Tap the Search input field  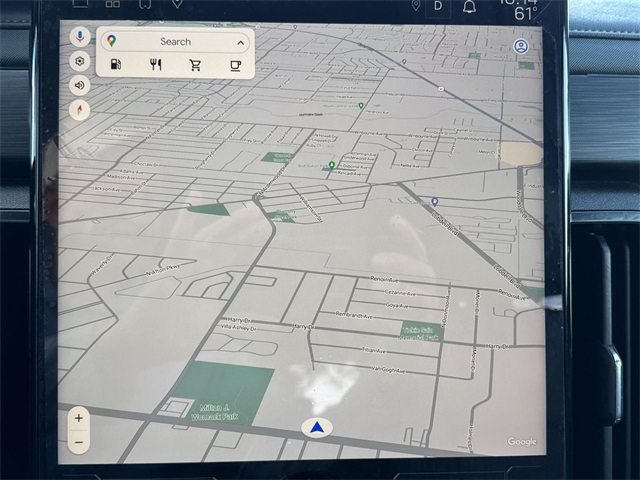(176, 42)
